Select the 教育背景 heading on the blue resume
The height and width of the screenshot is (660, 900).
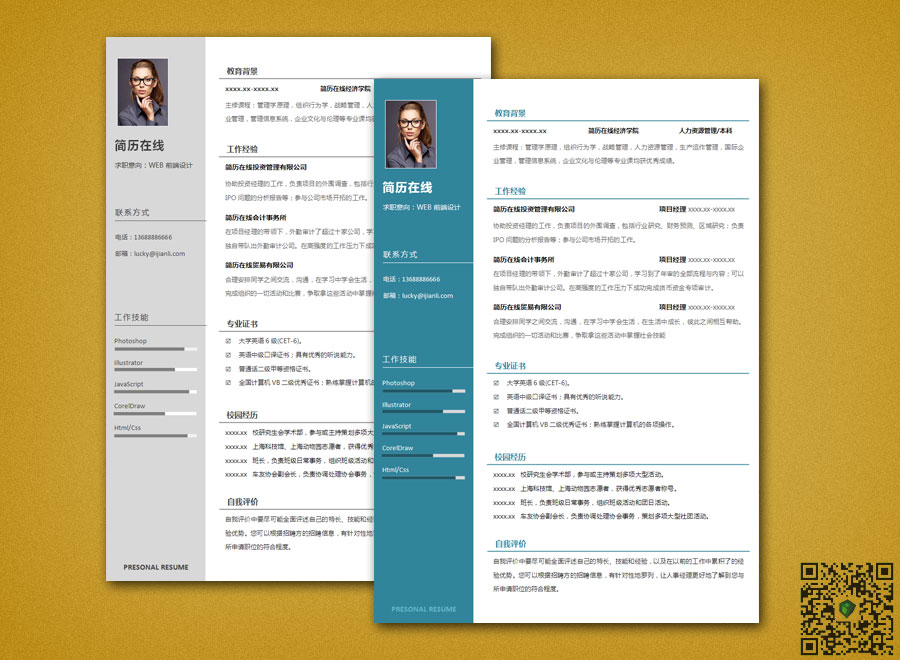(510, 114)
